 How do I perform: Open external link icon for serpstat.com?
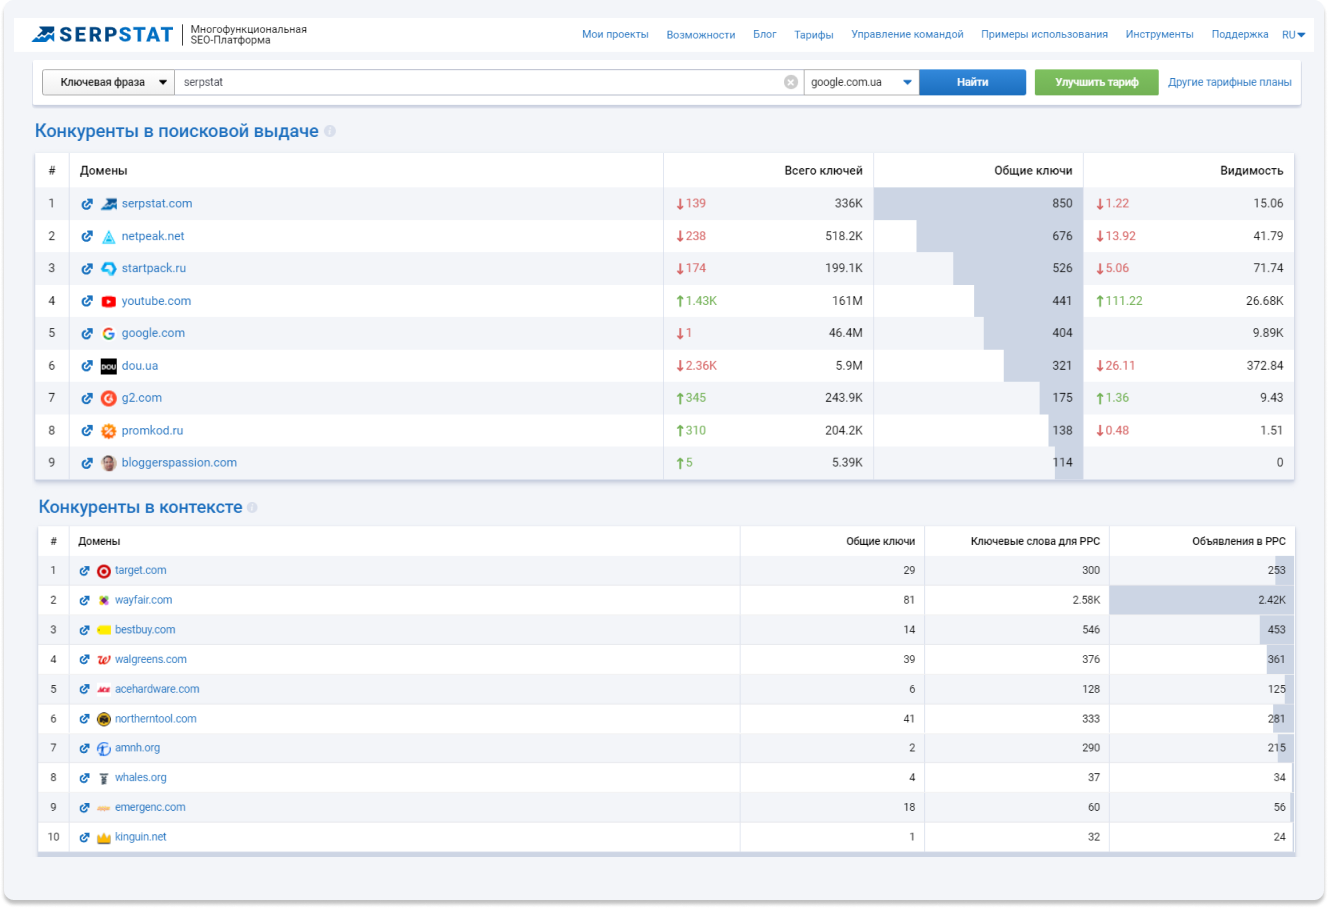pyautogui.click(x=87, y=204)
